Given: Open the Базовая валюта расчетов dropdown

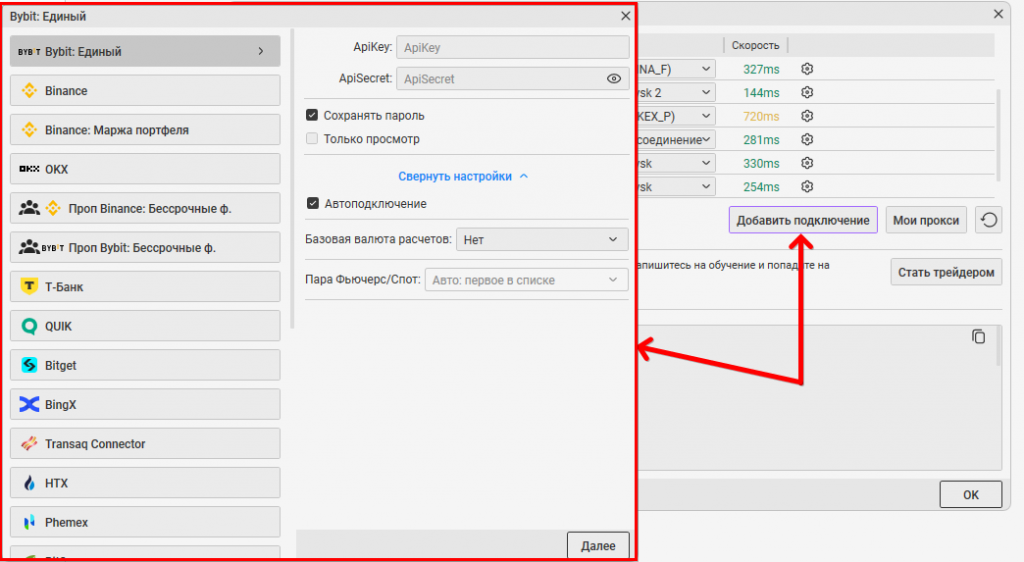Looking at the screenshot, I should click(542, 240).
